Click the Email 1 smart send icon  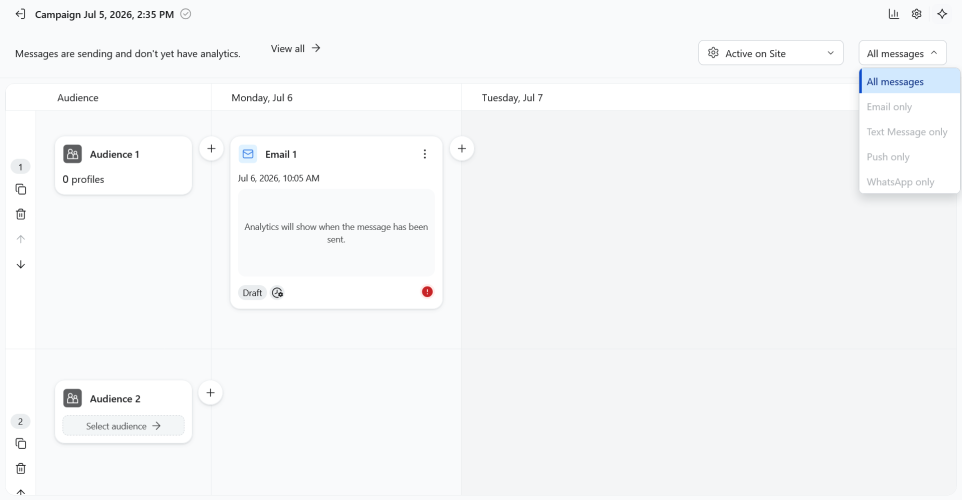point(277,293)
